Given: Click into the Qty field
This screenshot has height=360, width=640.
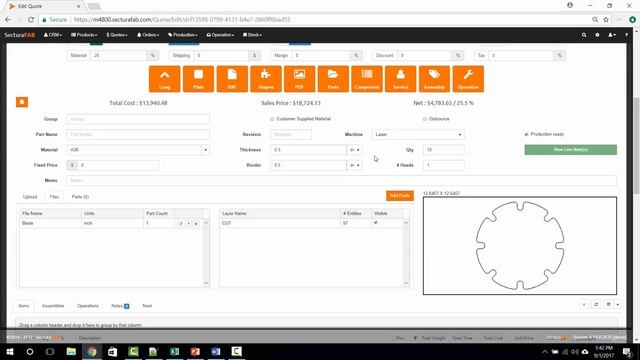Looking at the screenshot, I should [x=444, y=150].
